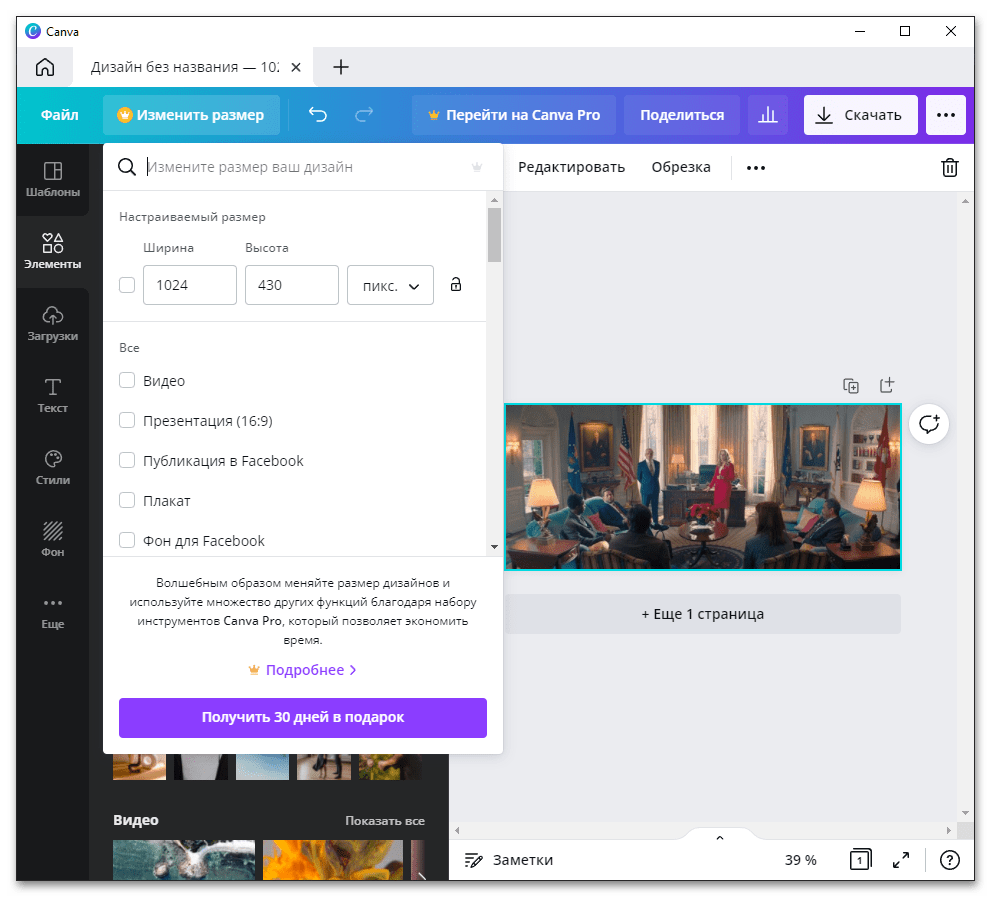
Task: Open the Файл menu
Action: (59, 115)
